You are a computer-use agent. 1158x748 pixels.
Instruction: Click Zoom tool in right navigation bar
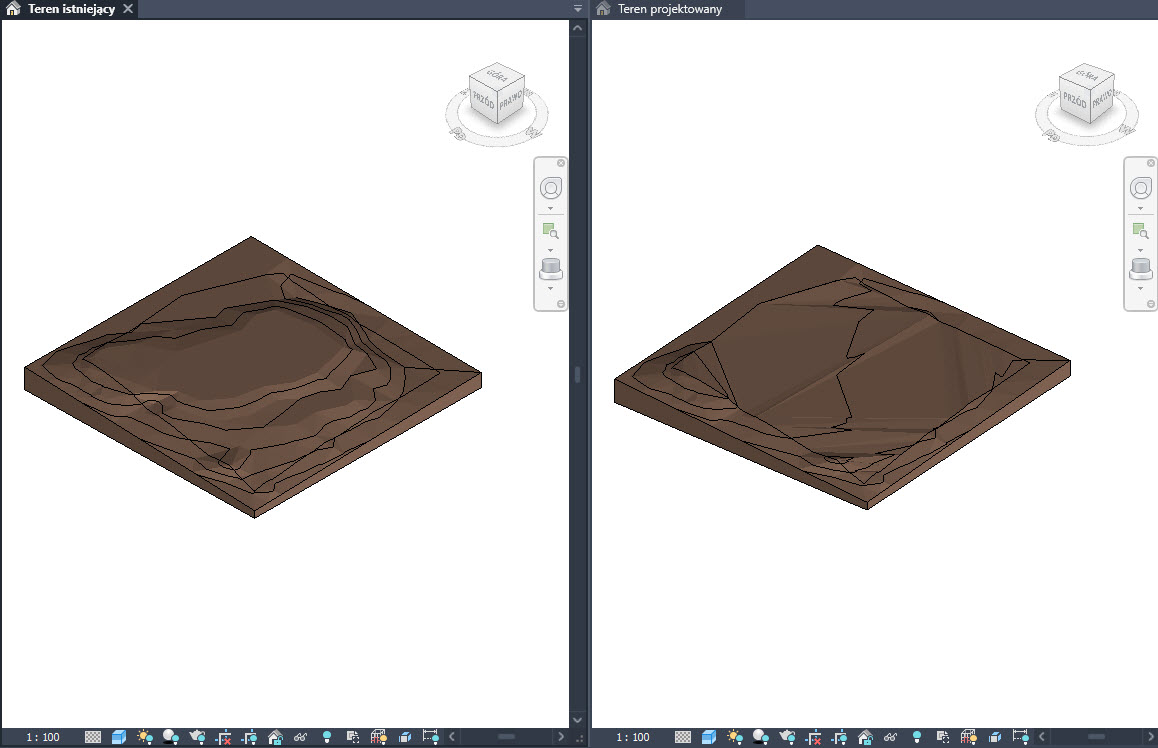pos(1141,230)
